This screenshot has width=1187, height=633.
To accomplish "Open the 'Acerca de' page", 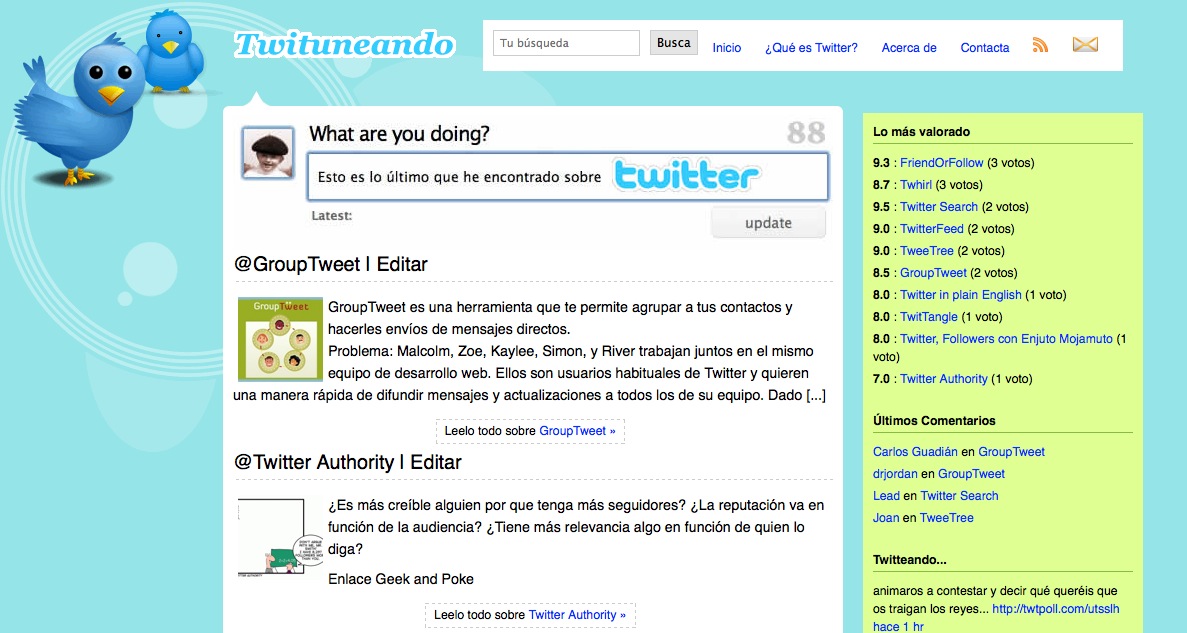I will pos(909,48).
